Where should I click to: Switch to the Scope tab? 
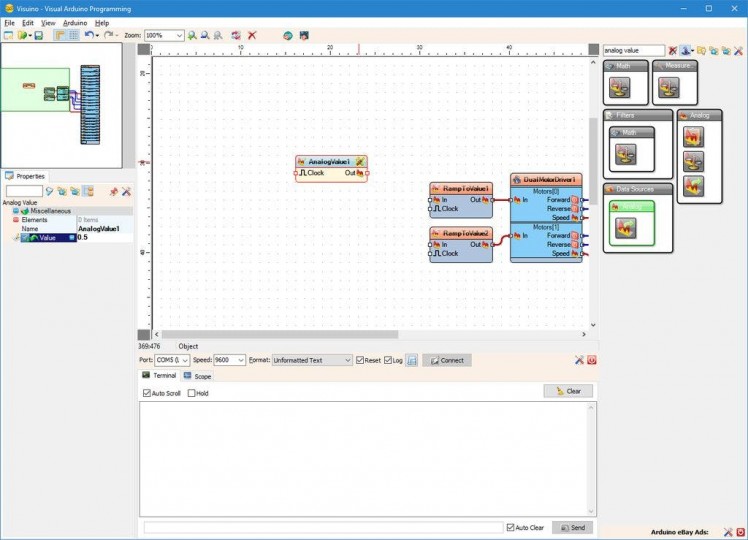(198, 376)
